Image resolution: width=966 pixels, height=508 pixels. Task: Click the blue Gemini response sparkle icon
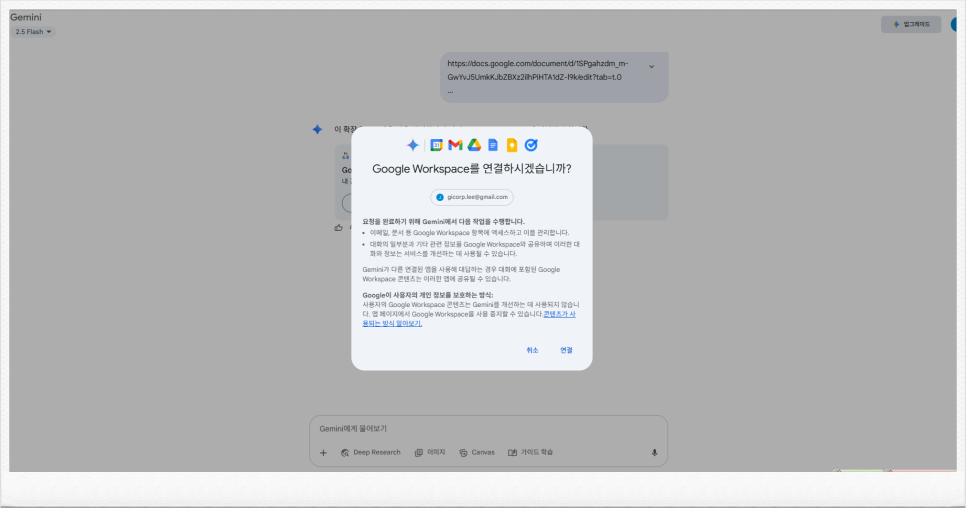click(317, 129)
